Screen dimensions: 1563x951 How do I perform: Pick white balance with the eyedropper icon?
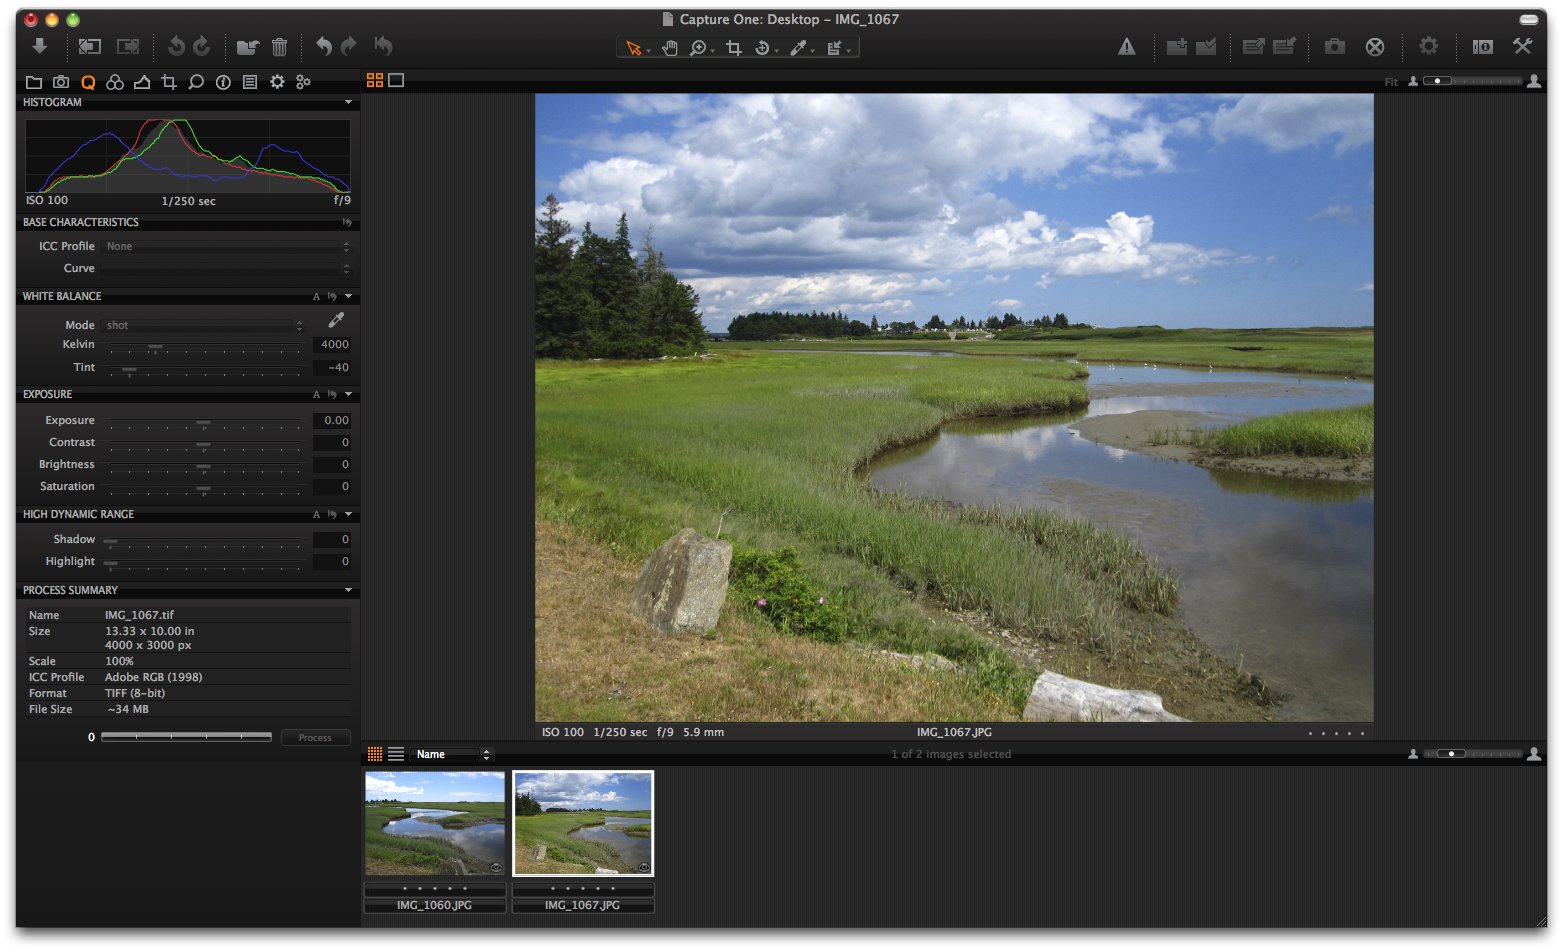335,319
